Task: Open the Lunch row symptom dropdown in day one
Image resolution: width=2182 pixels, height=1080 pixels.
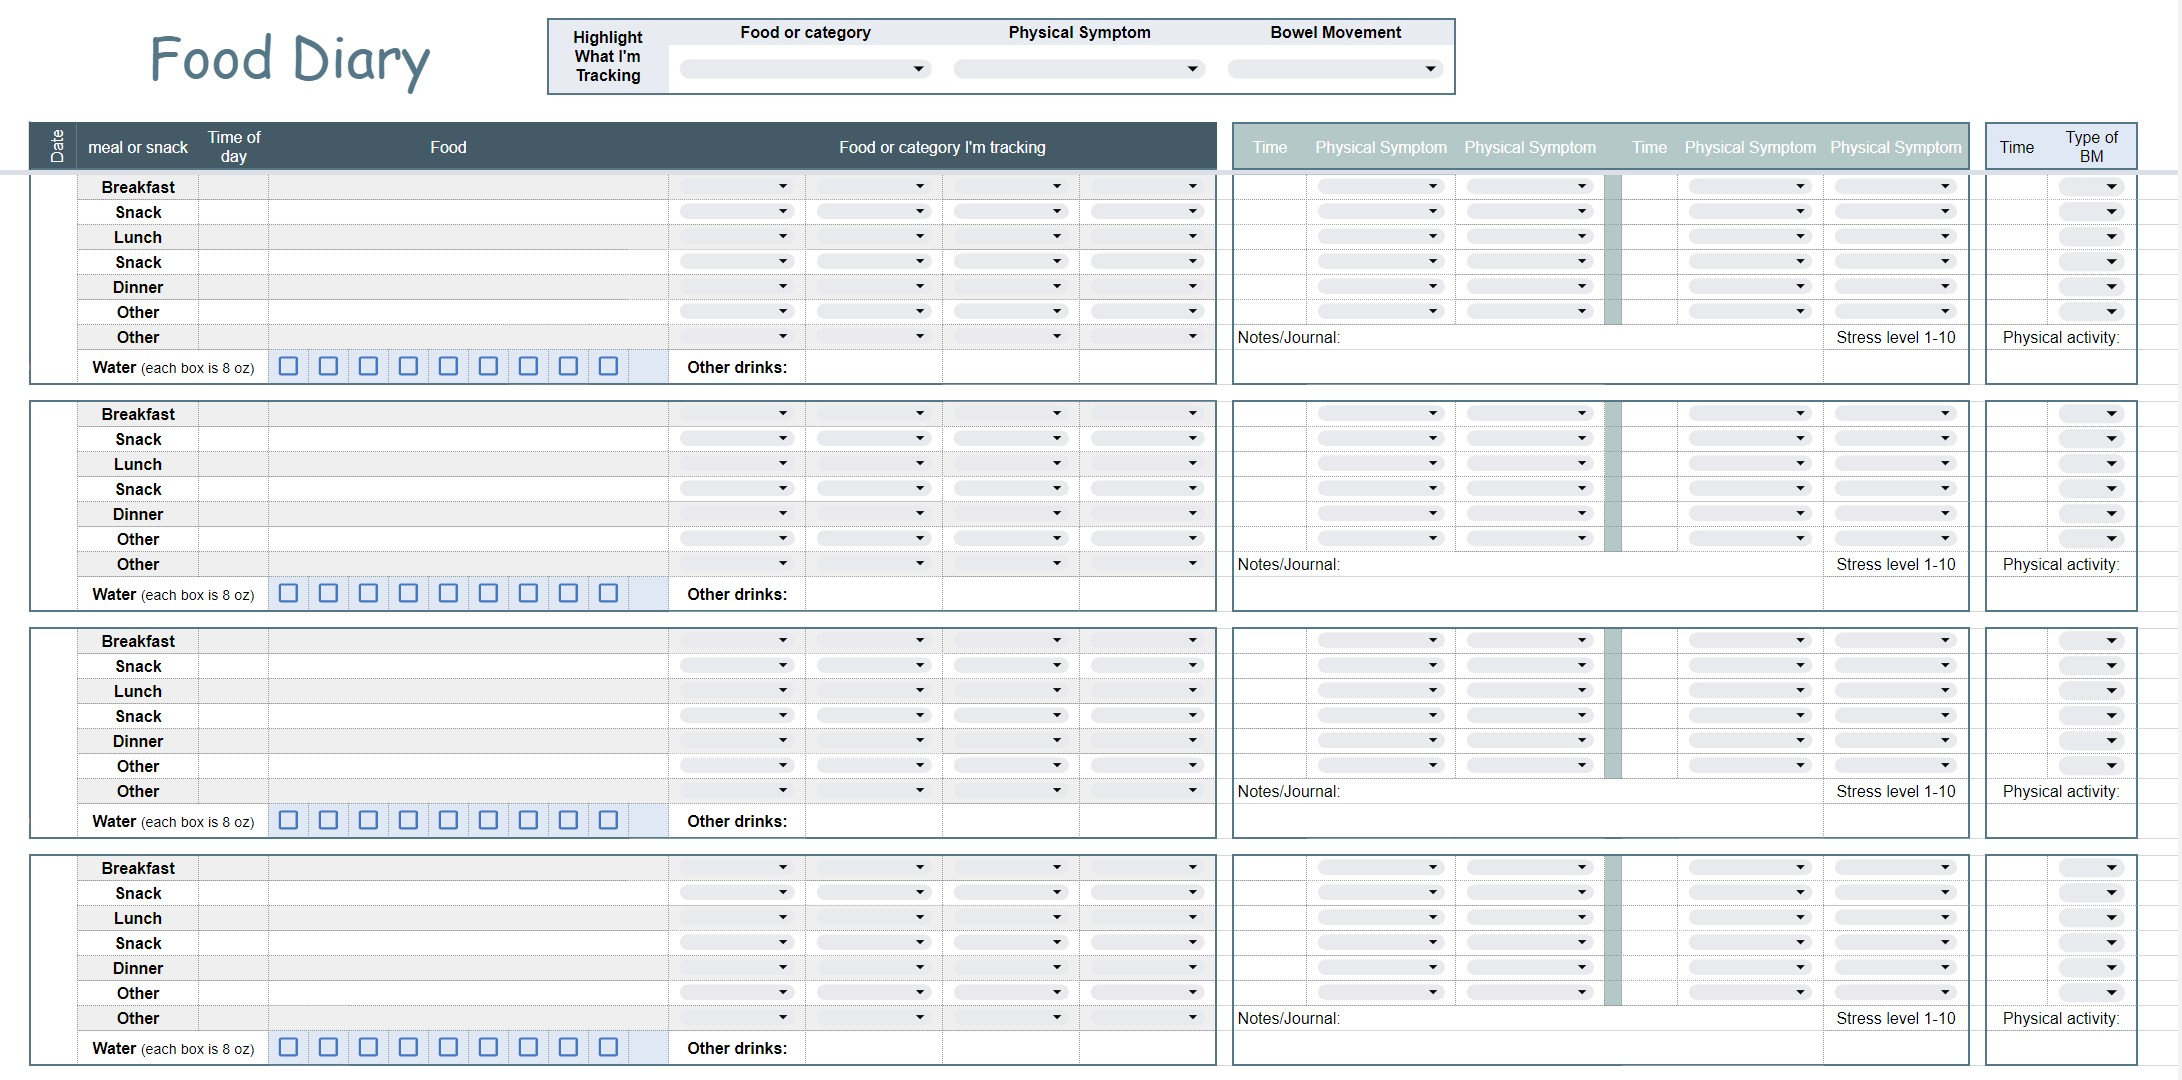Action: pyautogui.click(x=1380, y=236)
